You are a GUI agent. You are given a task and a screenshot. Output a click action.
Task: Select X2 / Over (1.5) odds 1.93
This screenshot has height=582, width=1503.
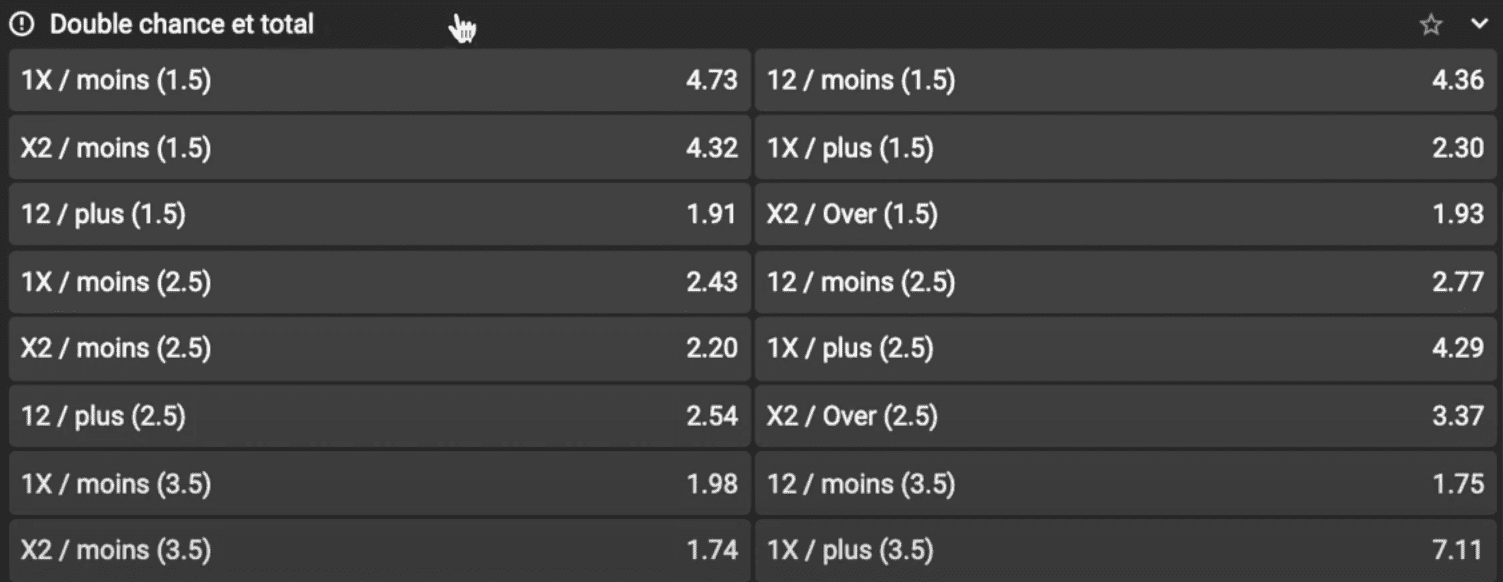1125,214
